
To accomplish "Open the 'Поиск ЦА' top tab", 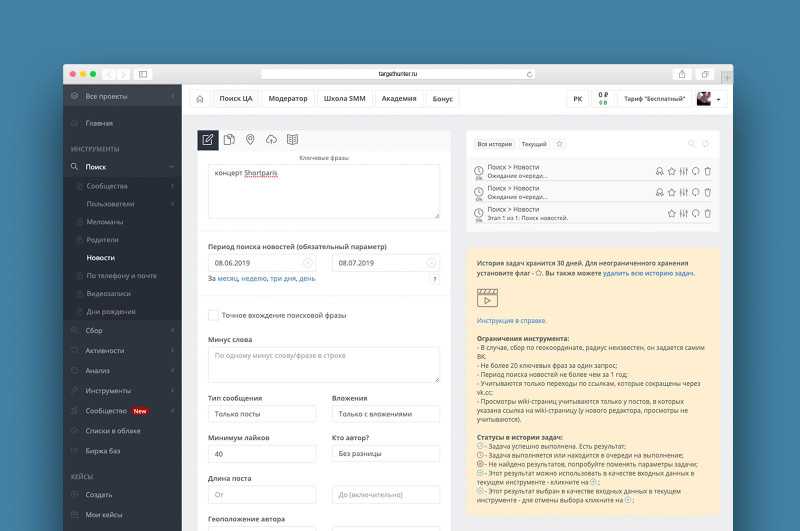I will 236,99.
